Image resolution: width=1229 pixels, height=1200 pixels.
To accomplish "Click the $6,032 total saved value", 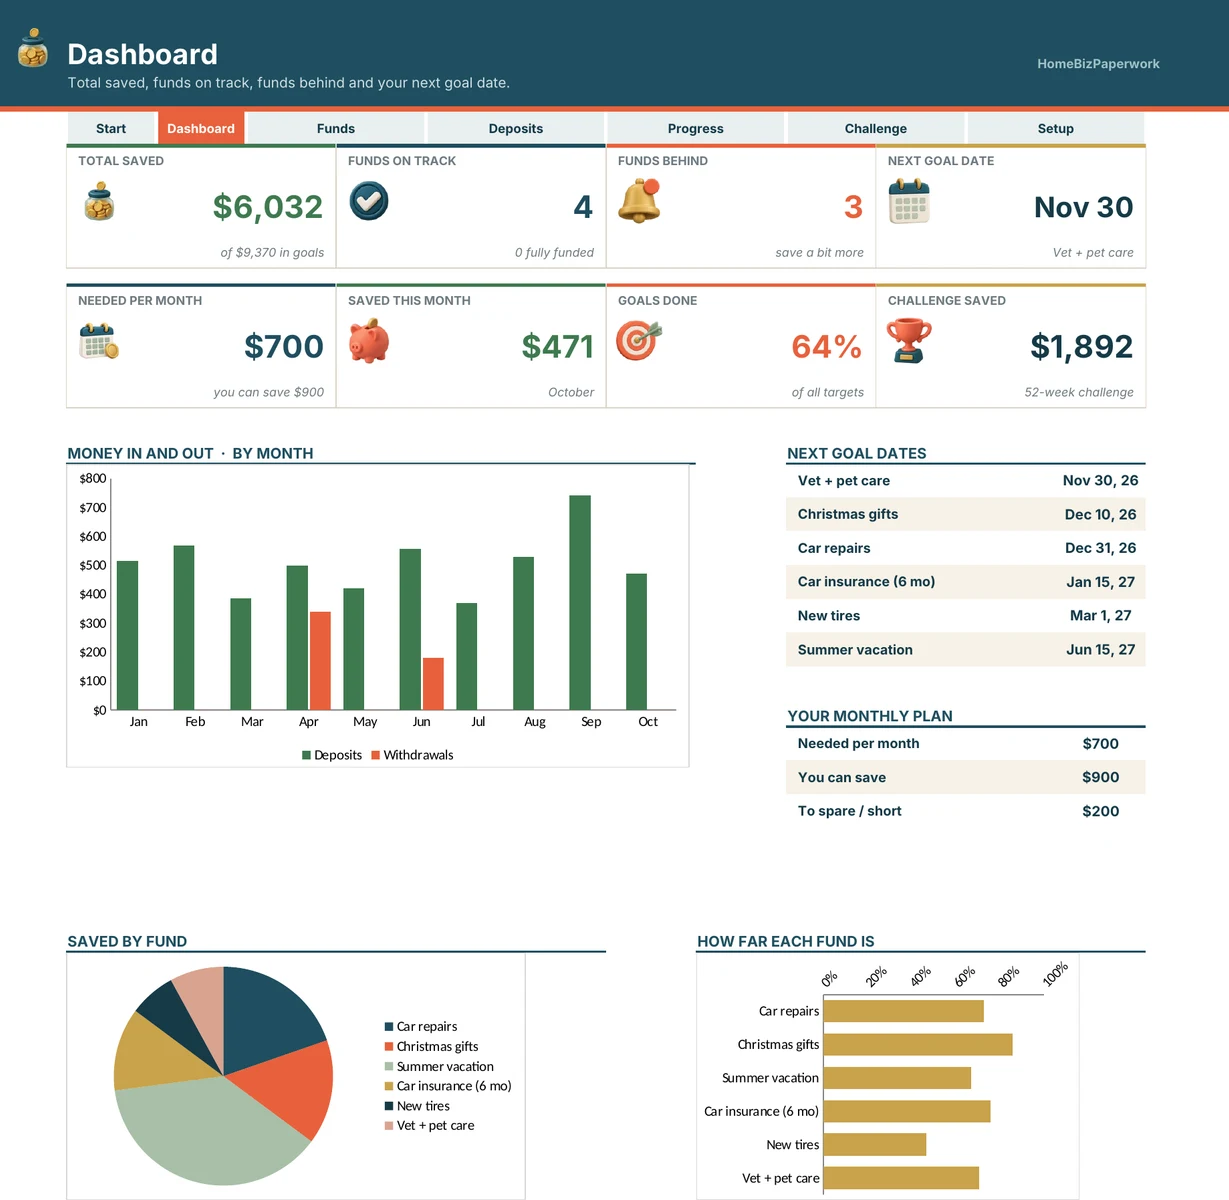I will (x=268, y=207).
